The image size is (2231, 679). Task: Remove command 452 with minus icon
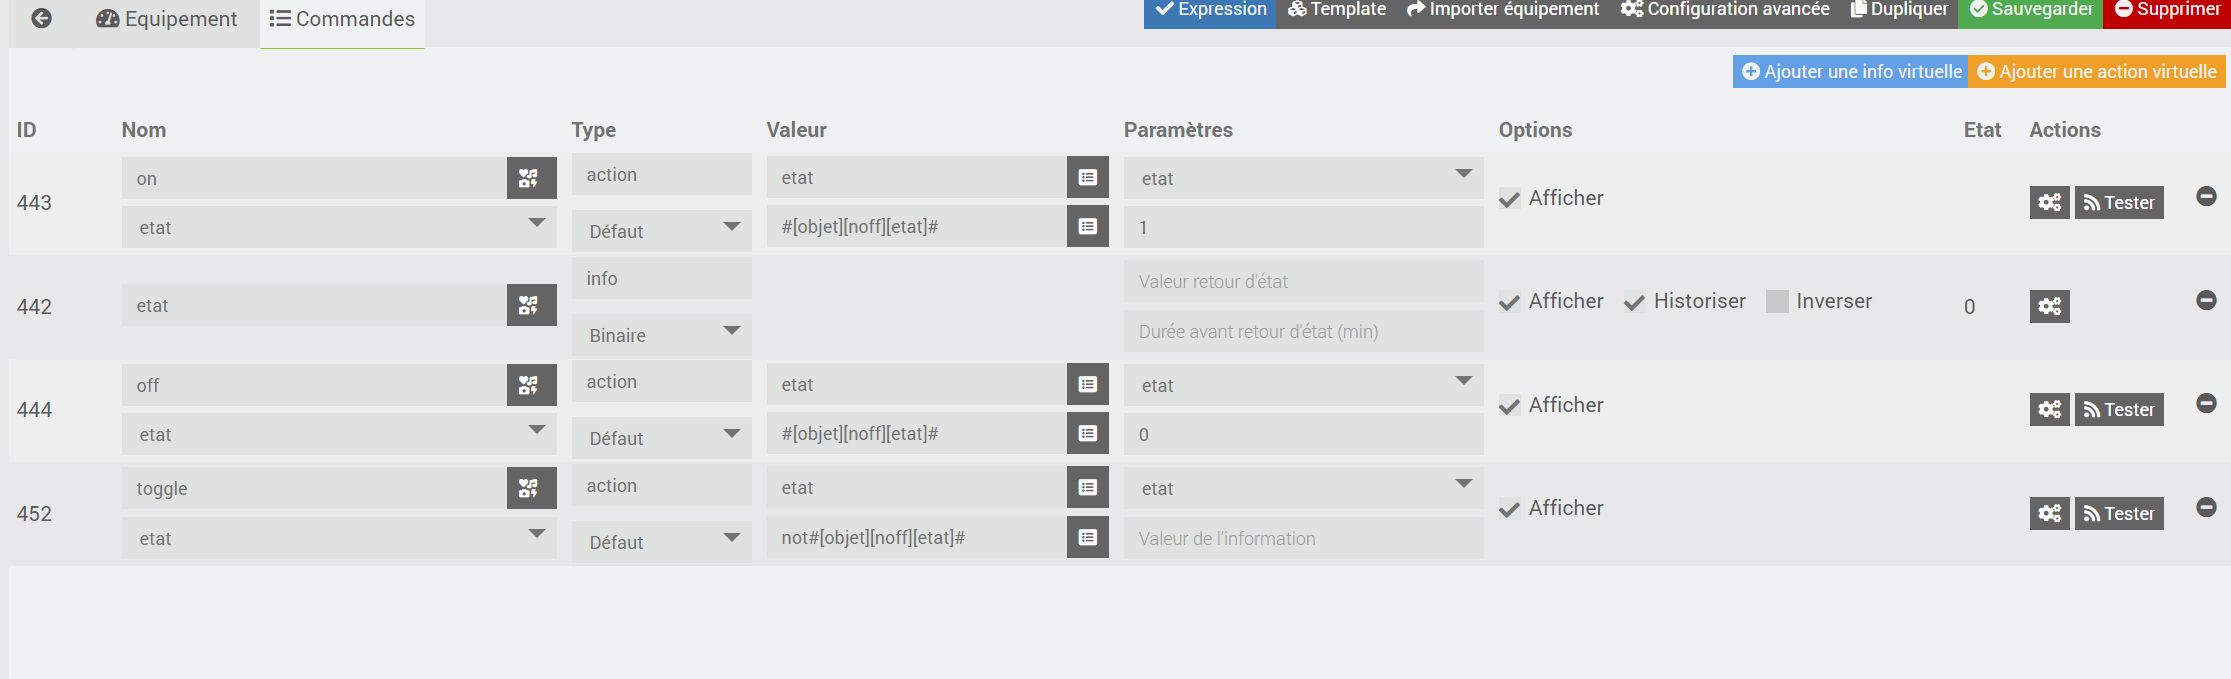(2206, 507)
